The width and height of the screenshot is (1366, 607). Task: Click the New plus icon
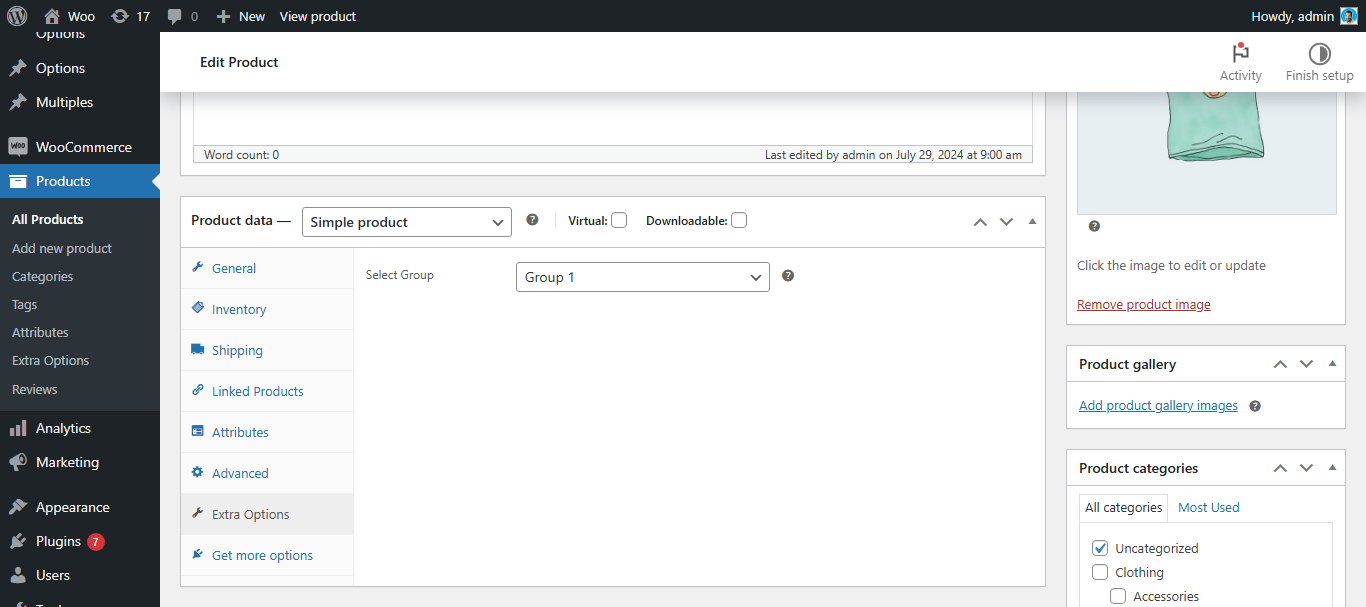pyautogui.click(x=224, y=16)
